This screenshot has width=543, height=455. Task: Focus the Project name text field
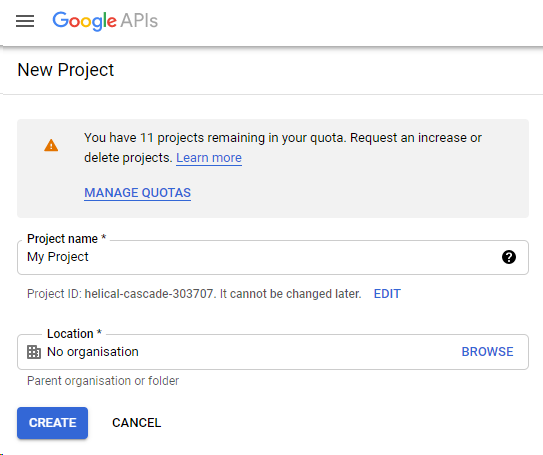pyautogui.click(x=273, y=257)
